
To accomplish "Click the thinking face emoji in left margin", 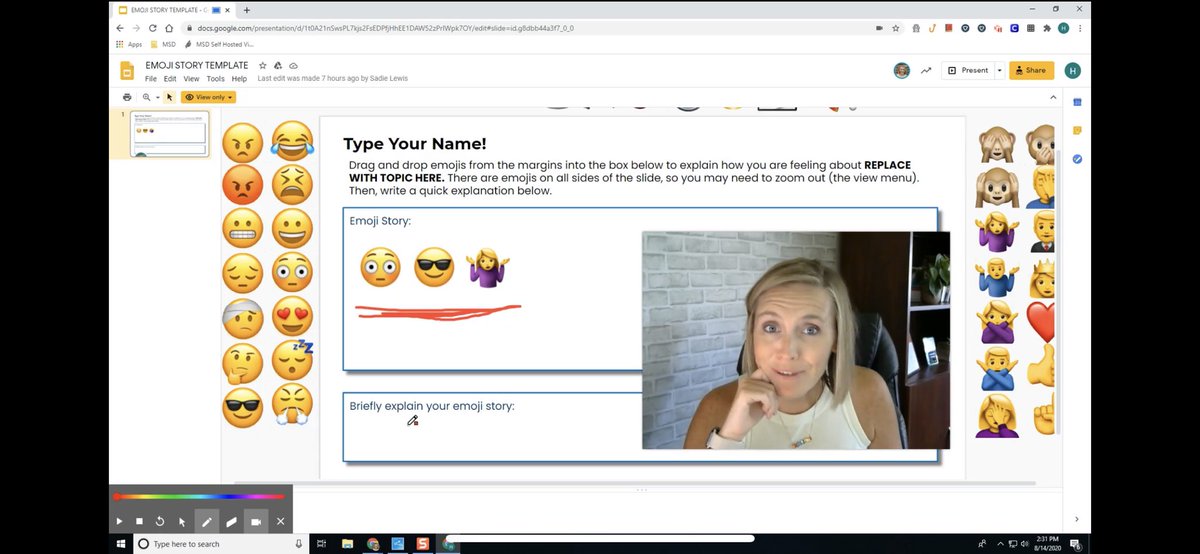I will click(x=242, y=364).
